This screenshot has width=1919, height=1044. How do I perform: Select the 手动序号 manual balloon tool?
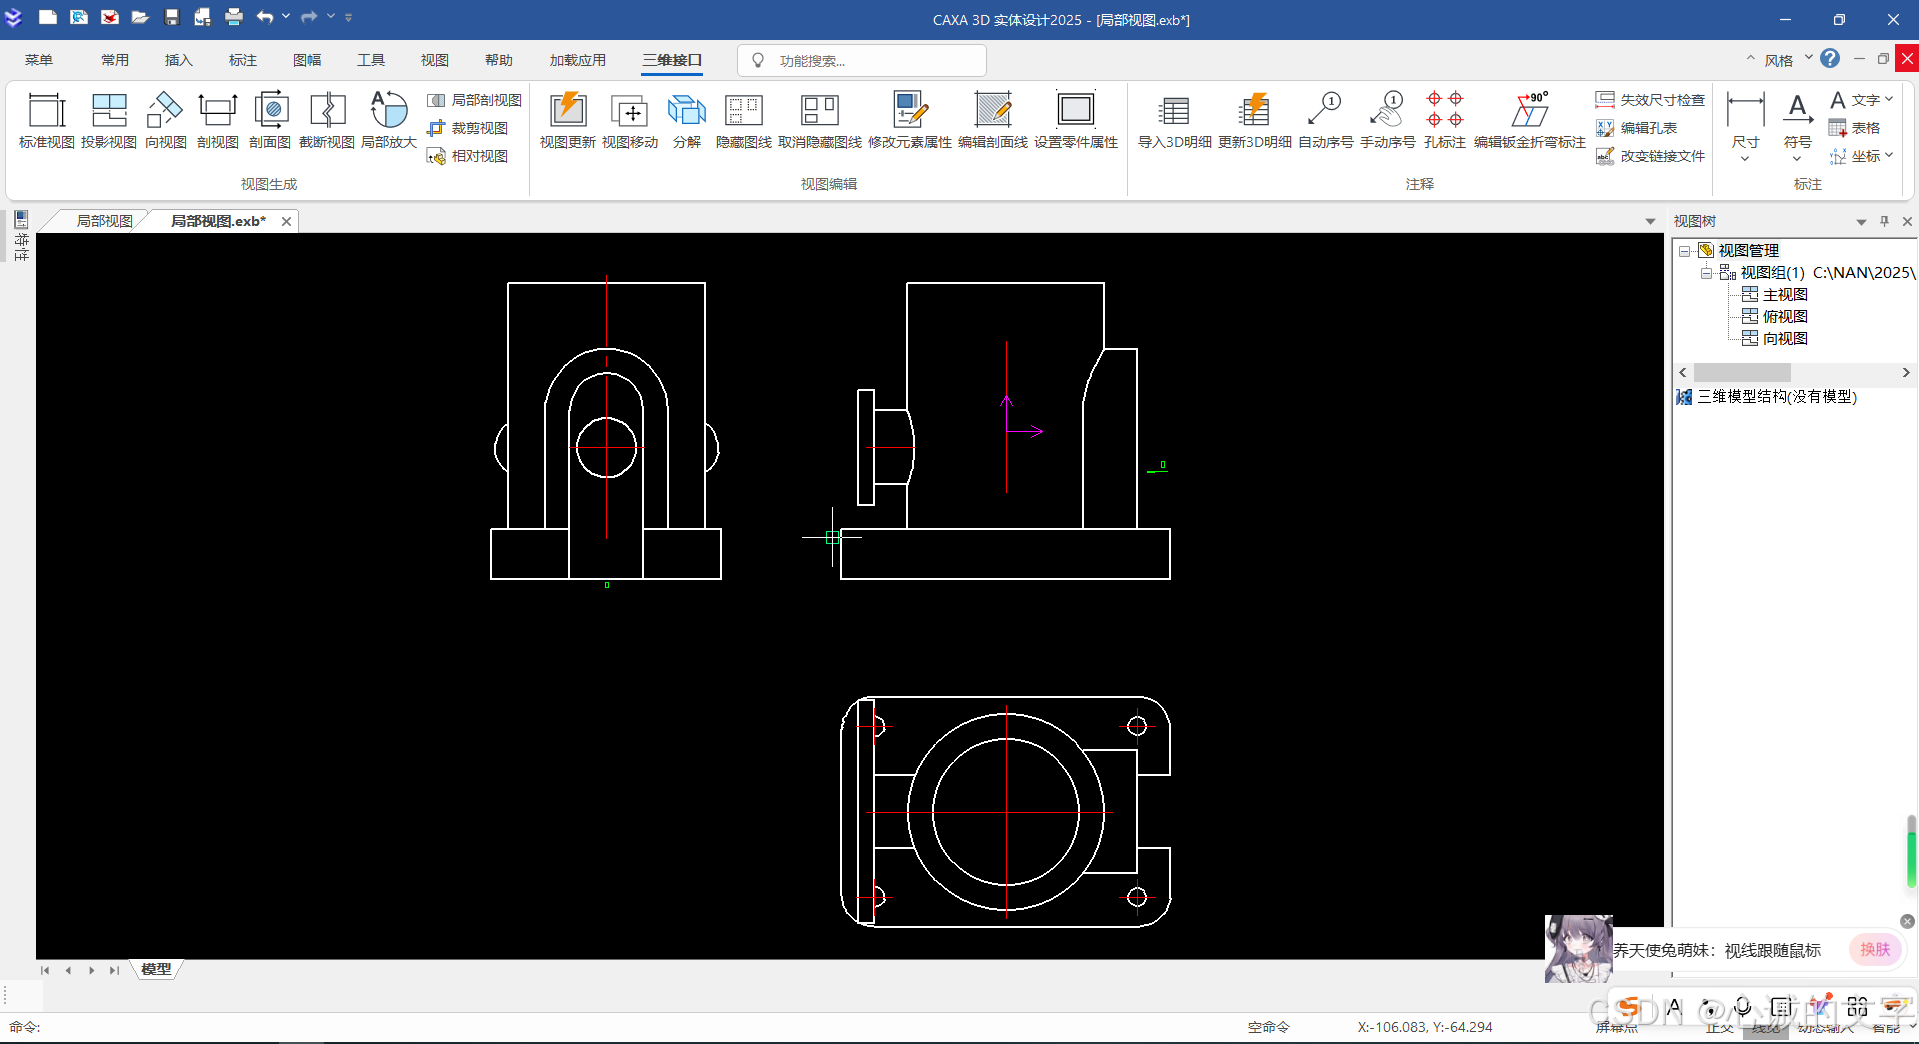pyautogui.click(x=1388, y=121)
